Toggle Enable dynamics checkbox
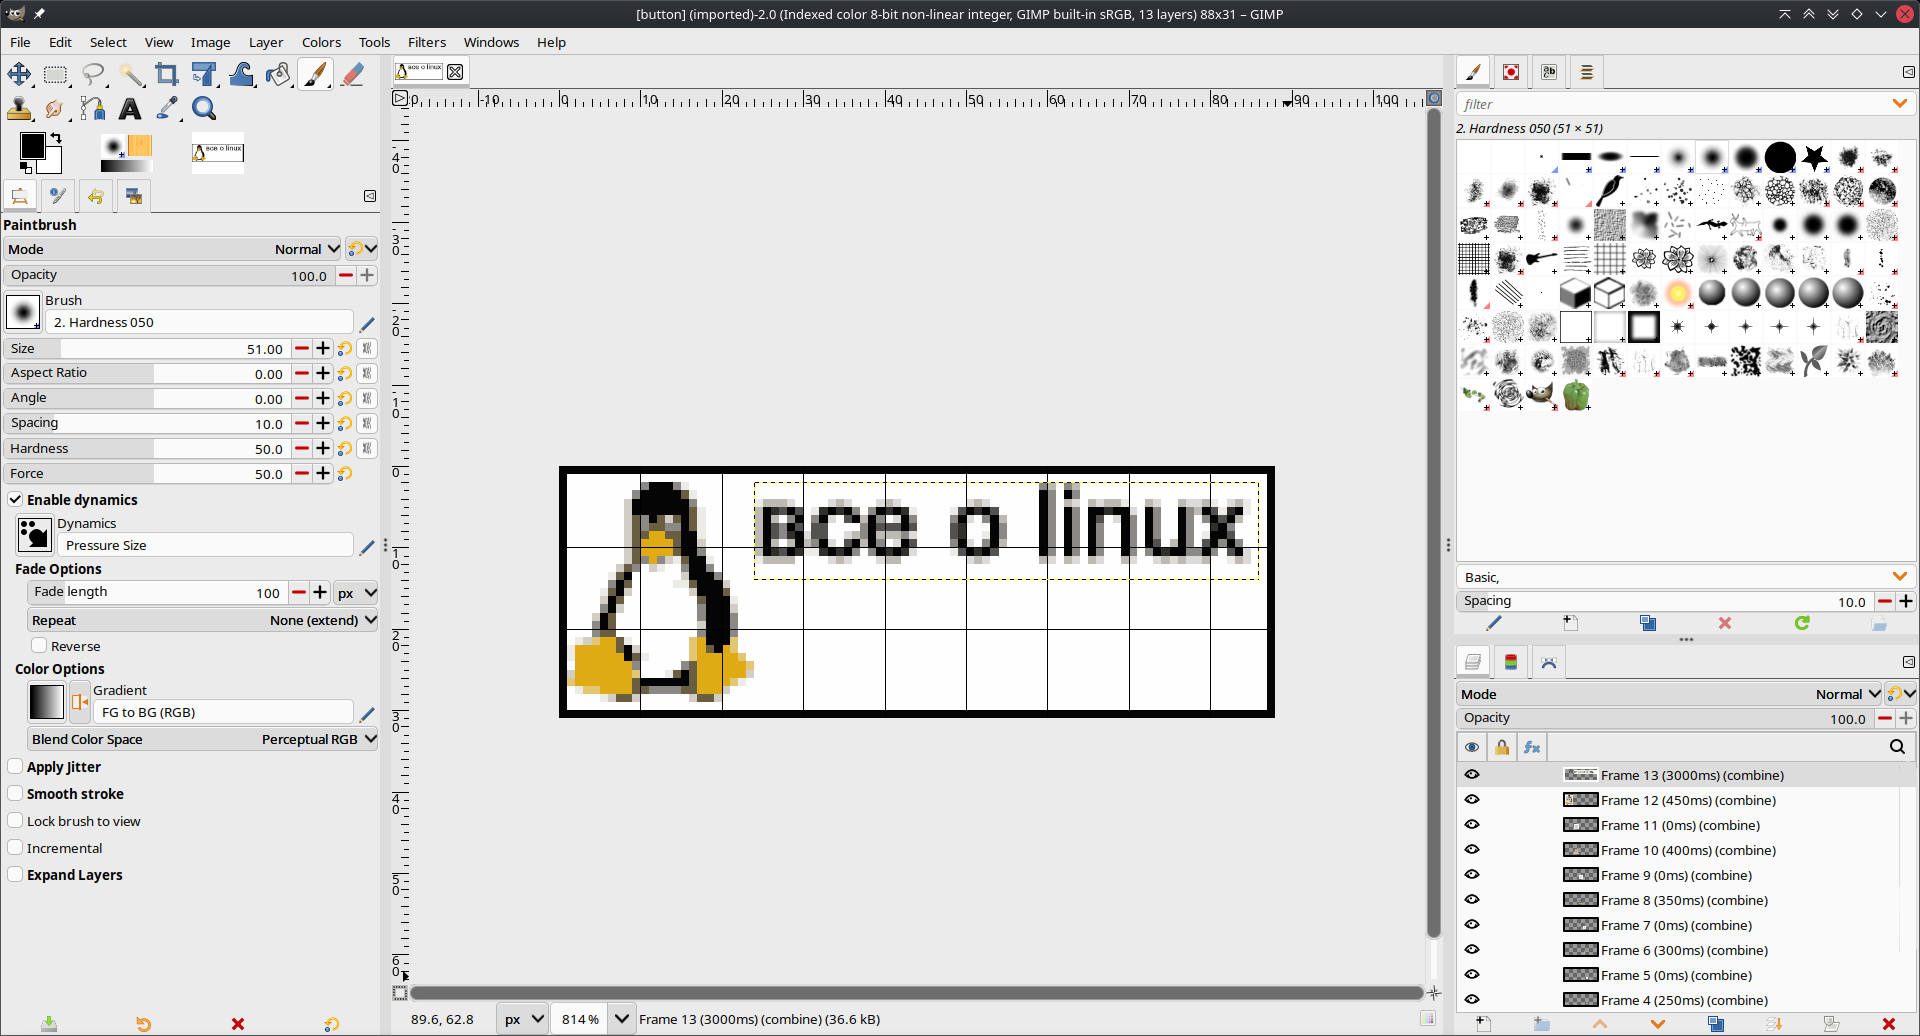This screenshot has width=1920, height=1036. [15, 499]
